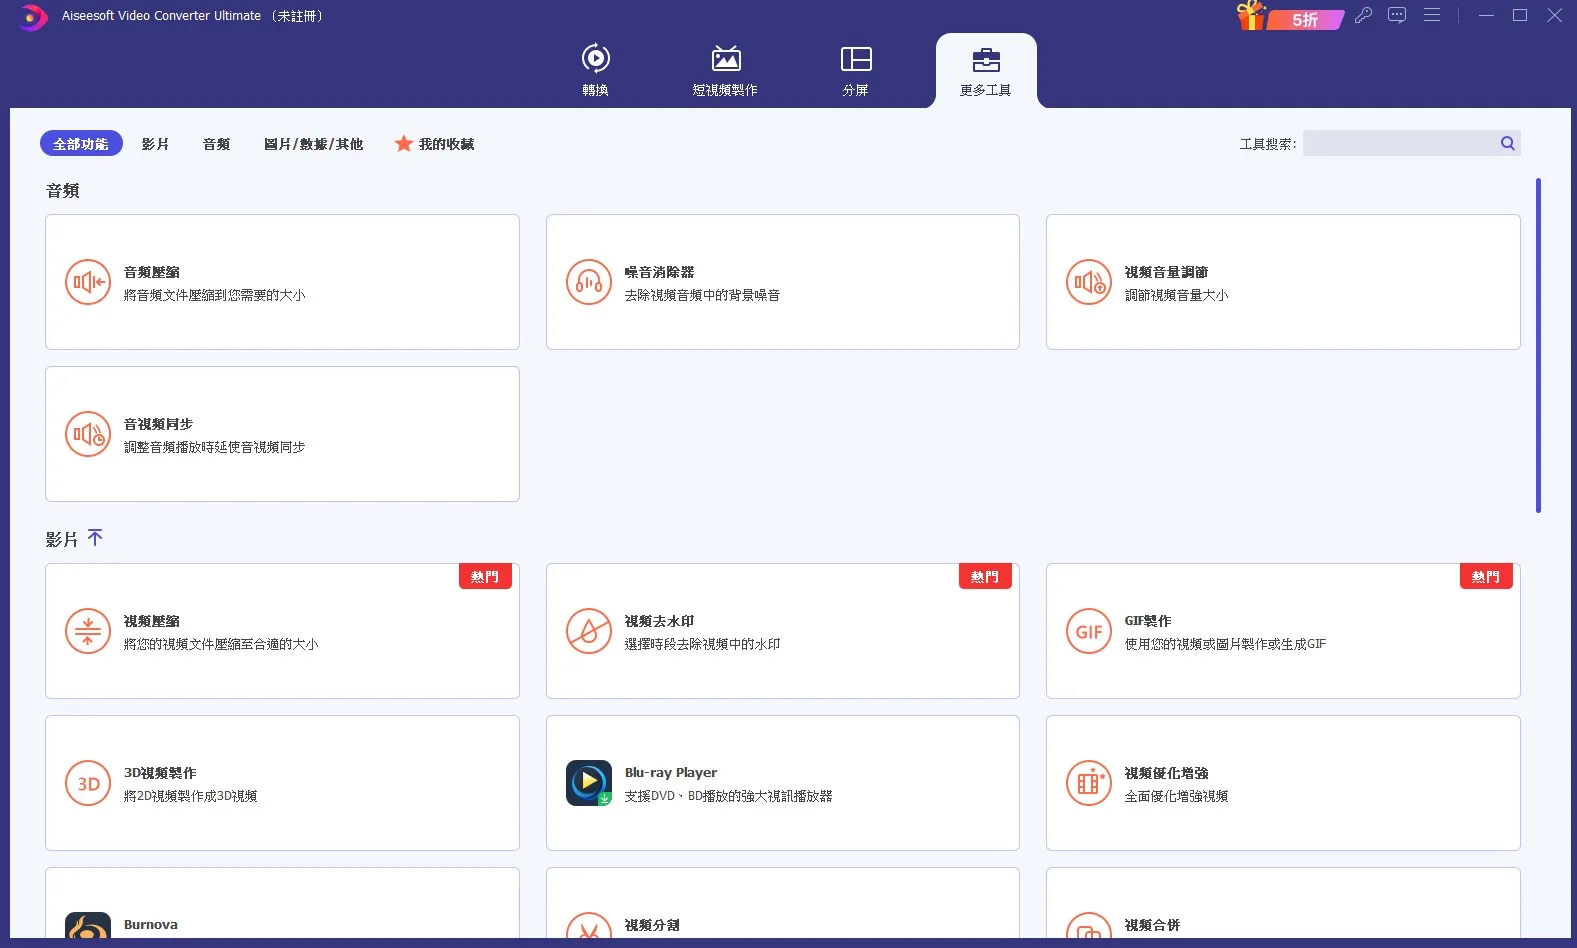Screen dimensions: 1577x948
Task: Click the Aiseesoft app logo icon
Action: coord(33,17)
